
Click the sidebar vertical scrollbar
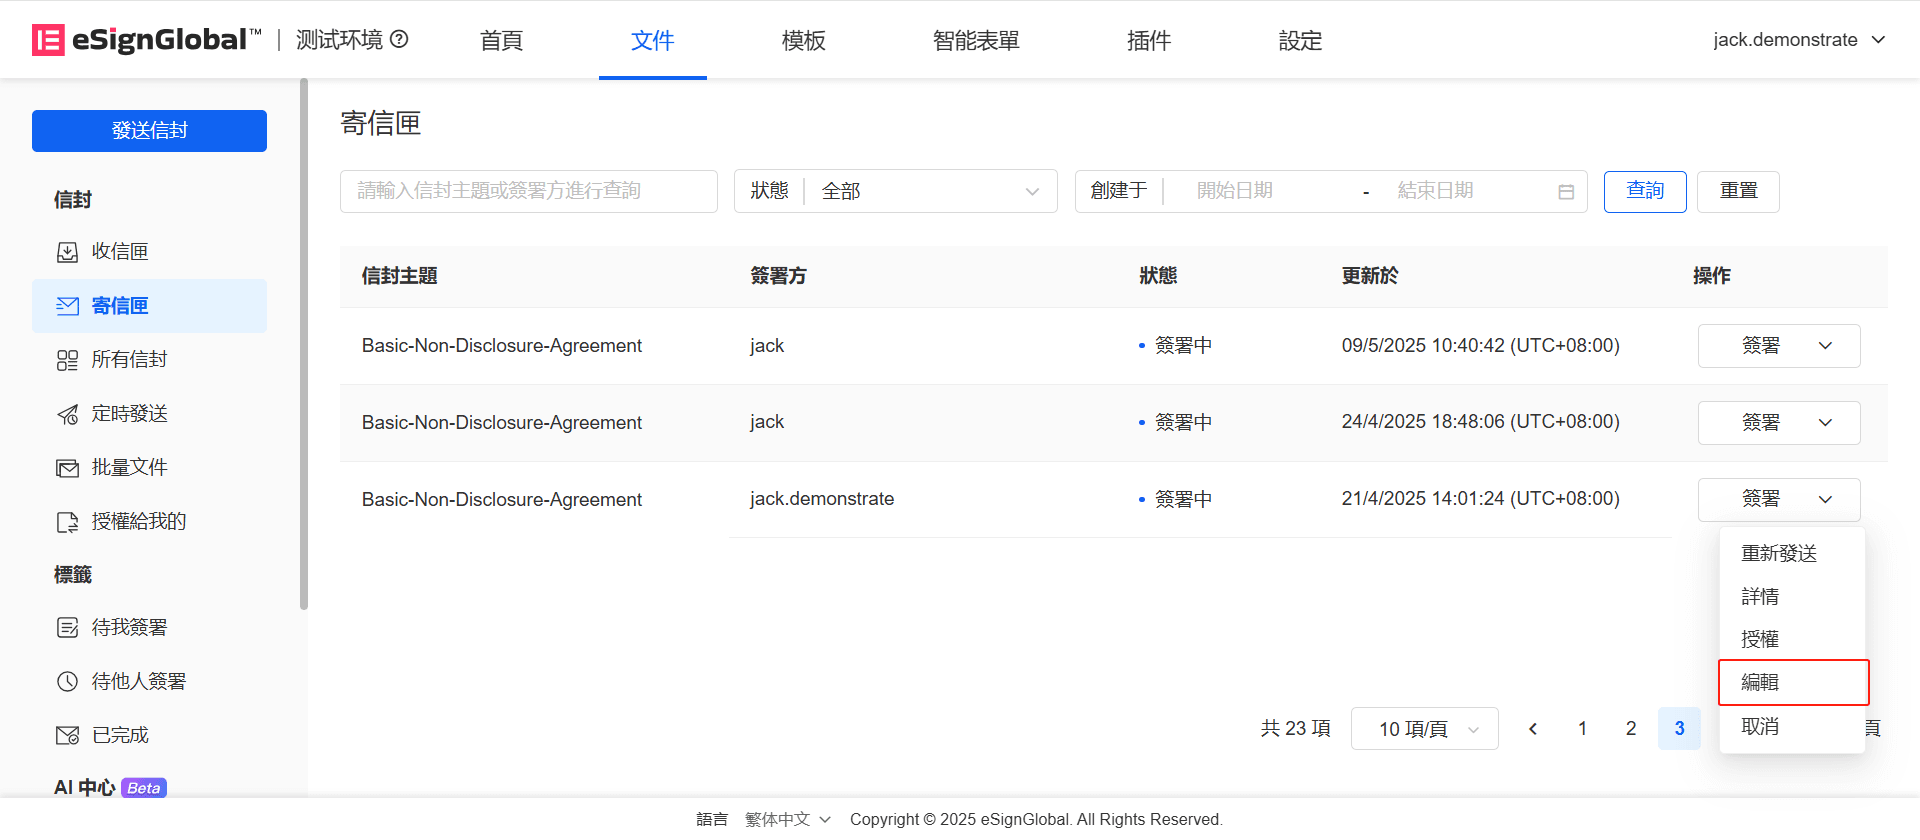click(304, 345)
